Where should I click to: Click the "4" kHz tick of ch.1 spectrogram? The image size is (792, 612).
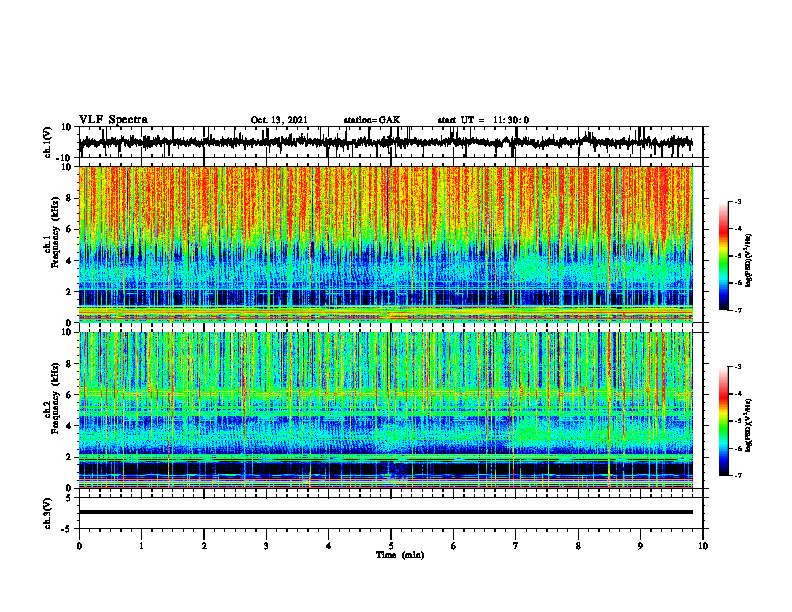point(70,261)
